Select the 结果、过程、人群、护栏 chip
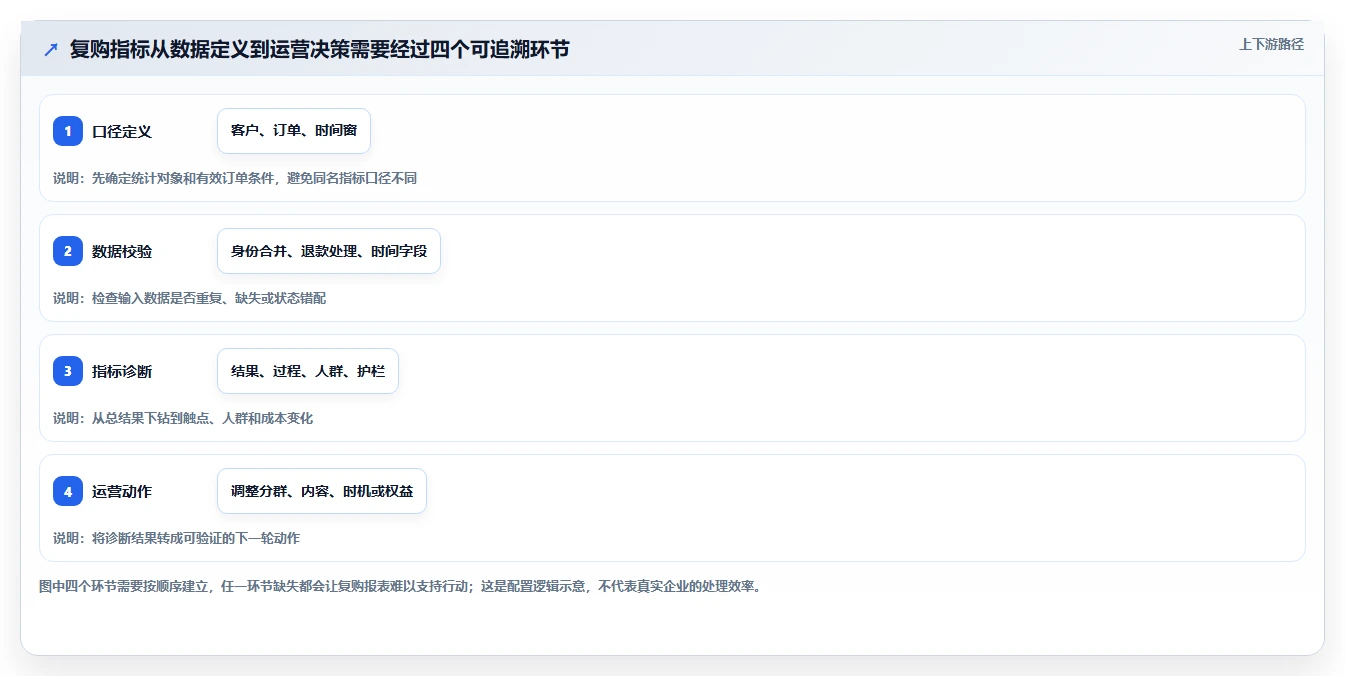 pyautogui.click(x=308, y=371)
